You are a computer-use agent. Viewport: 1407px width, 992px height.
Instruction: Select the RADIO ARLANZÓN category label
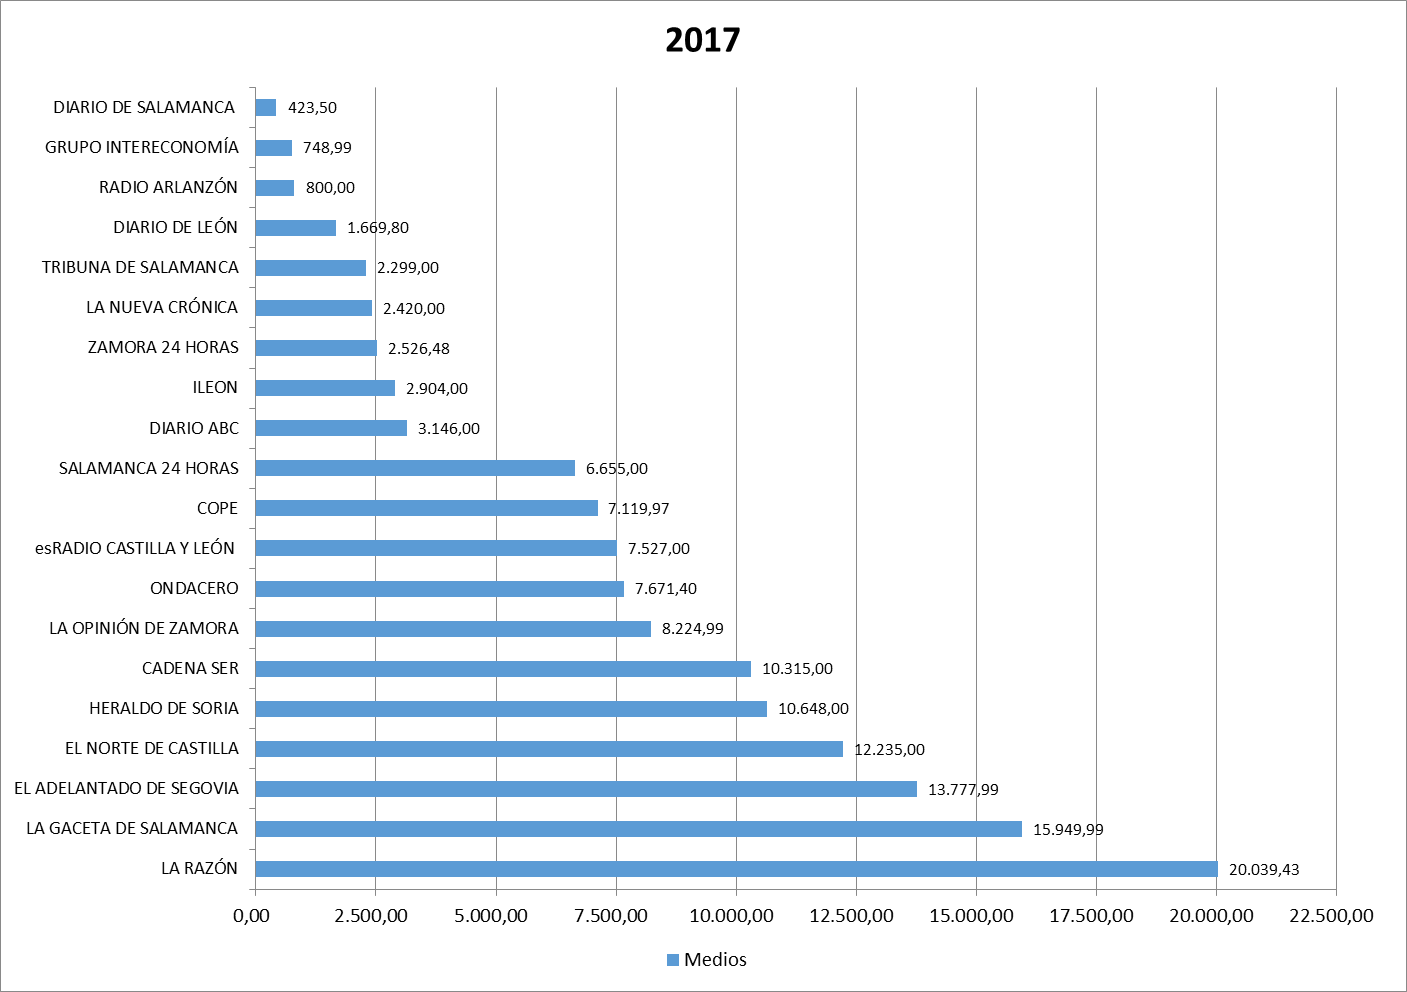click(168, 187)
